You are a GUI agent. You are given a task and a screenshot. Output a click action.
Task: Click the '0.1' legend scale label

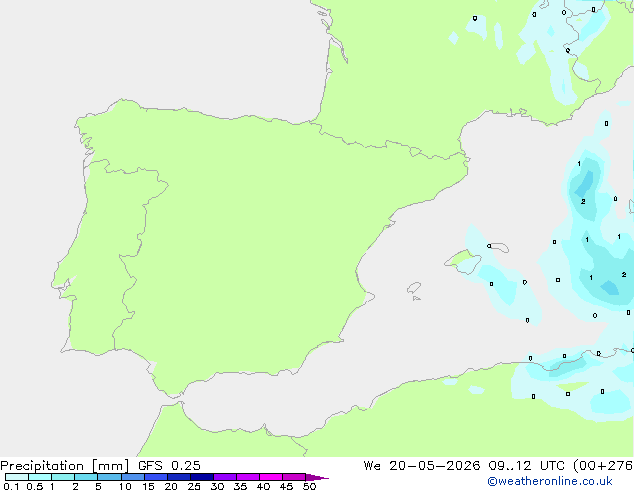(x=11, y=486)
